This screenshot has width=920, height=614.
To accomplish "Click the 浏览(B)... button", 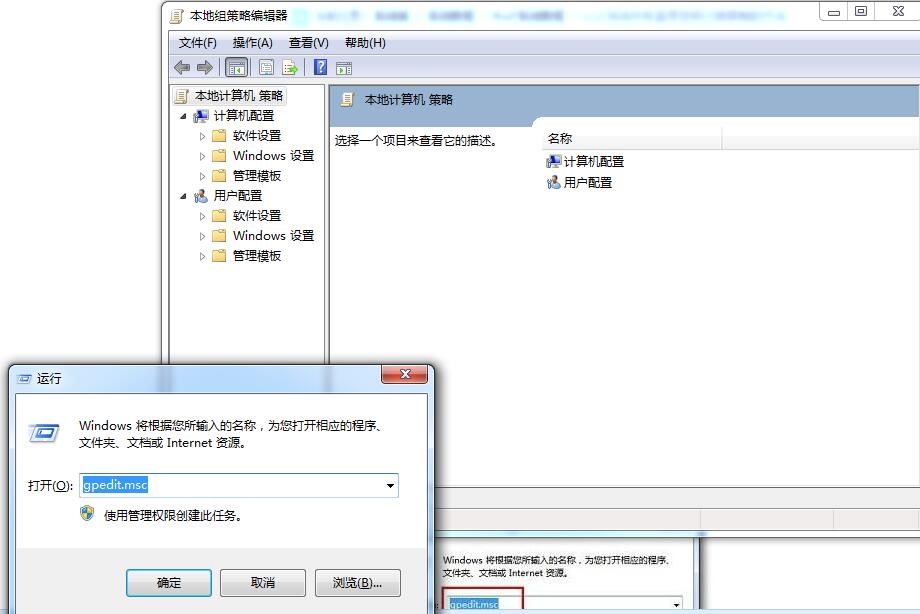I will point(358,583).
